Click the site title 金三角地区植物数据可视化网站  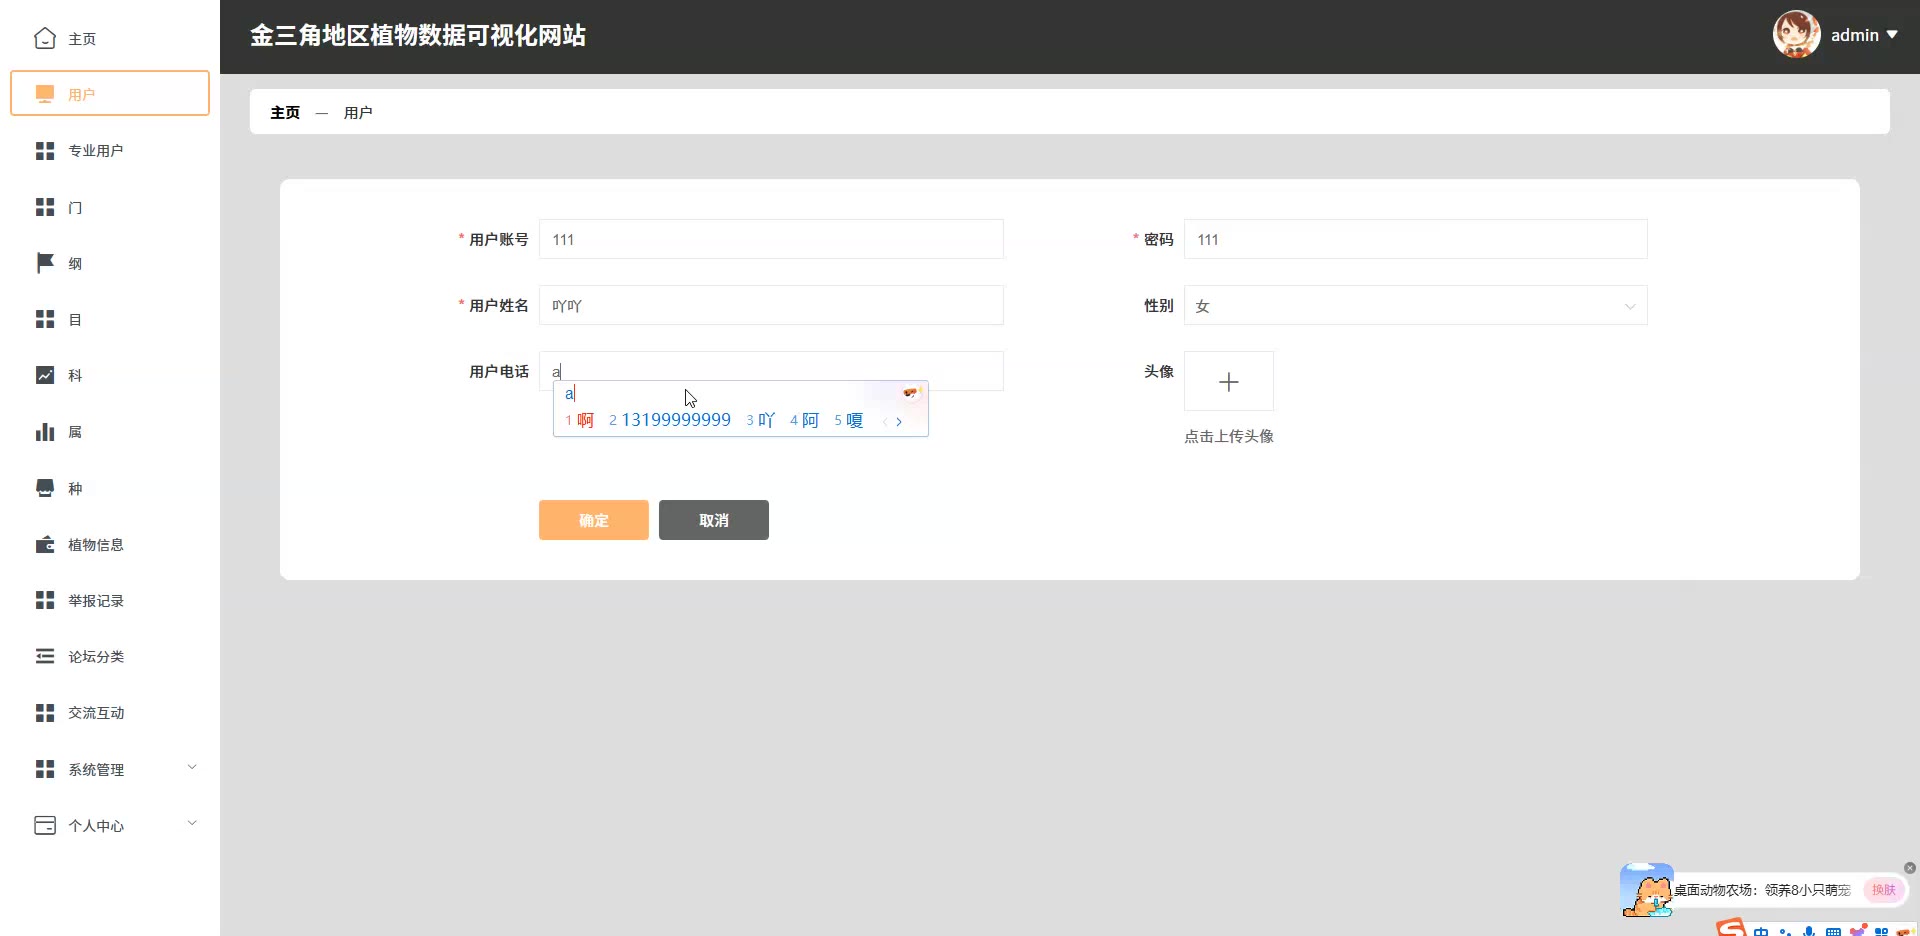(418, 36)
